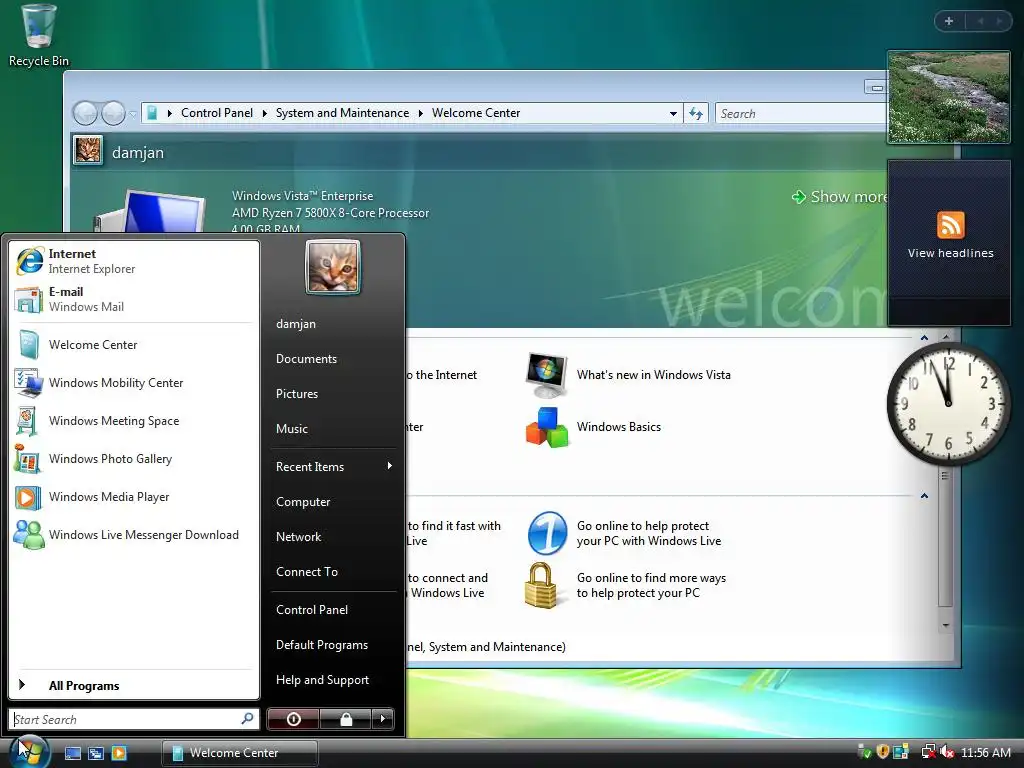The height and width of the screenshot is (768, 1024).
Task: Click the analog clock gadget
Action: point(948,404)
